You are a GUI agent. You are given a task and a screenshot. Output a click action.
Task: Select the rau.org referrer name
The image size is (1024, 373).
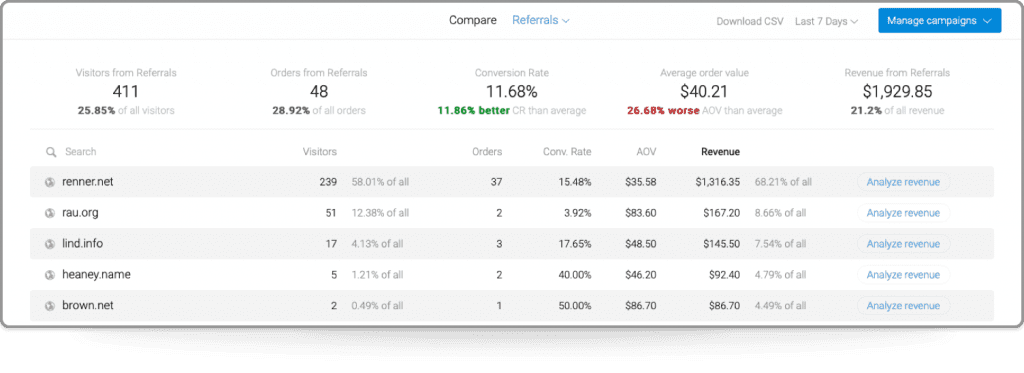click(x=80, y=212)
